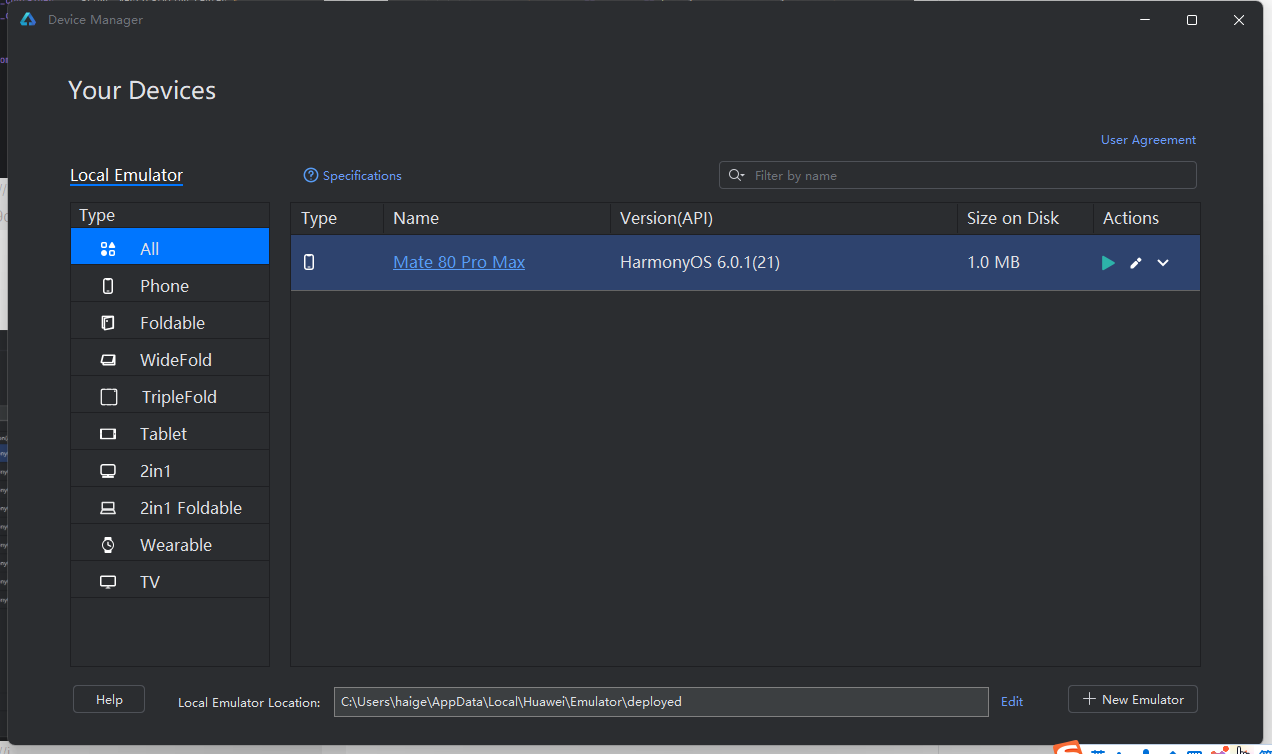Filter devices by WideFold type
Image resolution: width=1272 pixels, height=754 pixels.
click(x=170, y=360)
